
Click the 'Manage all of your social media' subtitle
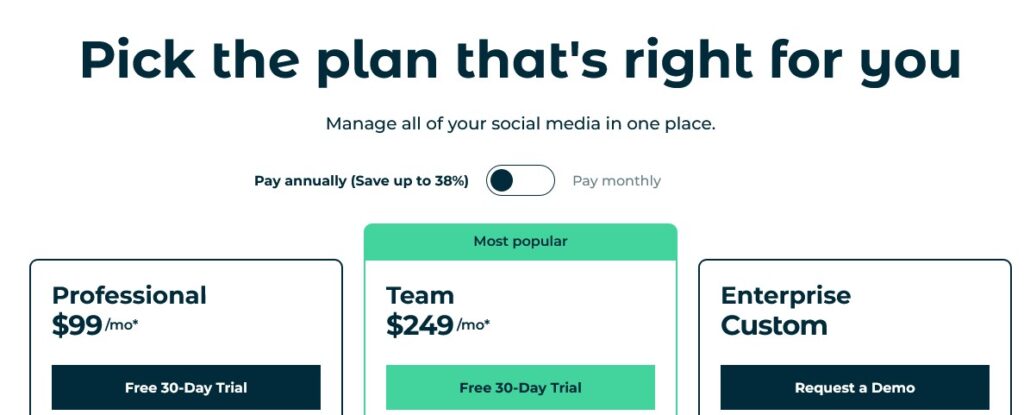tap(520, 124)
